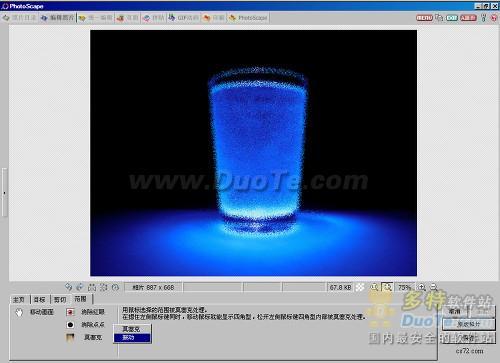500x363 pixels.
Task: Click the rotate right icon below the image
Action: [x=80, y=287]
